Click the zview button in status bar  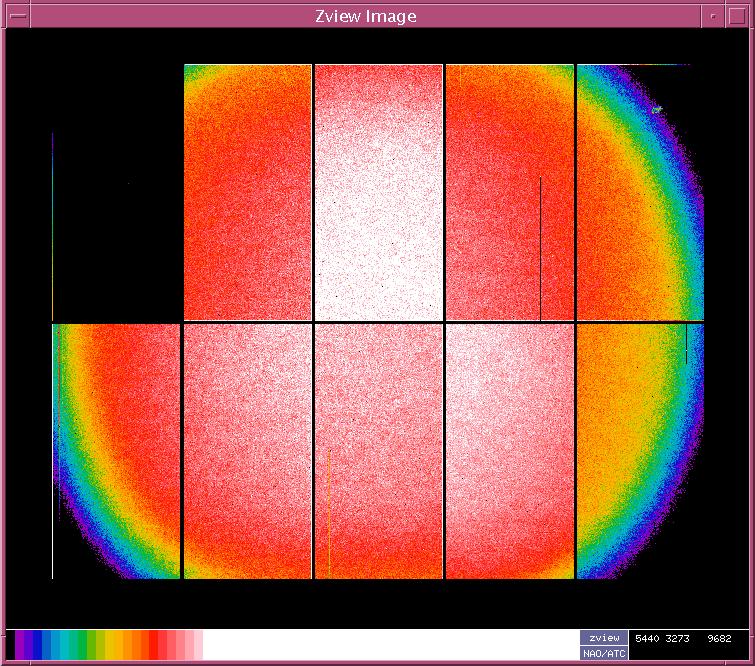(x=604, y=638)
